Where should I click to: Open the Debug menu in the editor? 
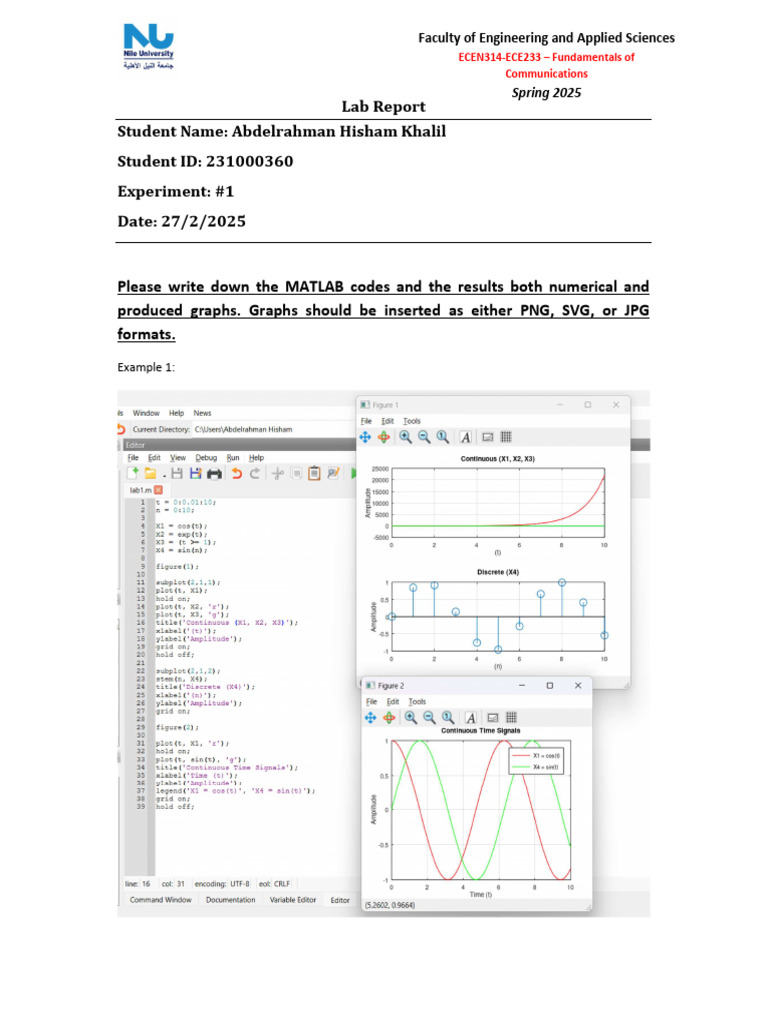pyautogui.click(x=206, y=458)
